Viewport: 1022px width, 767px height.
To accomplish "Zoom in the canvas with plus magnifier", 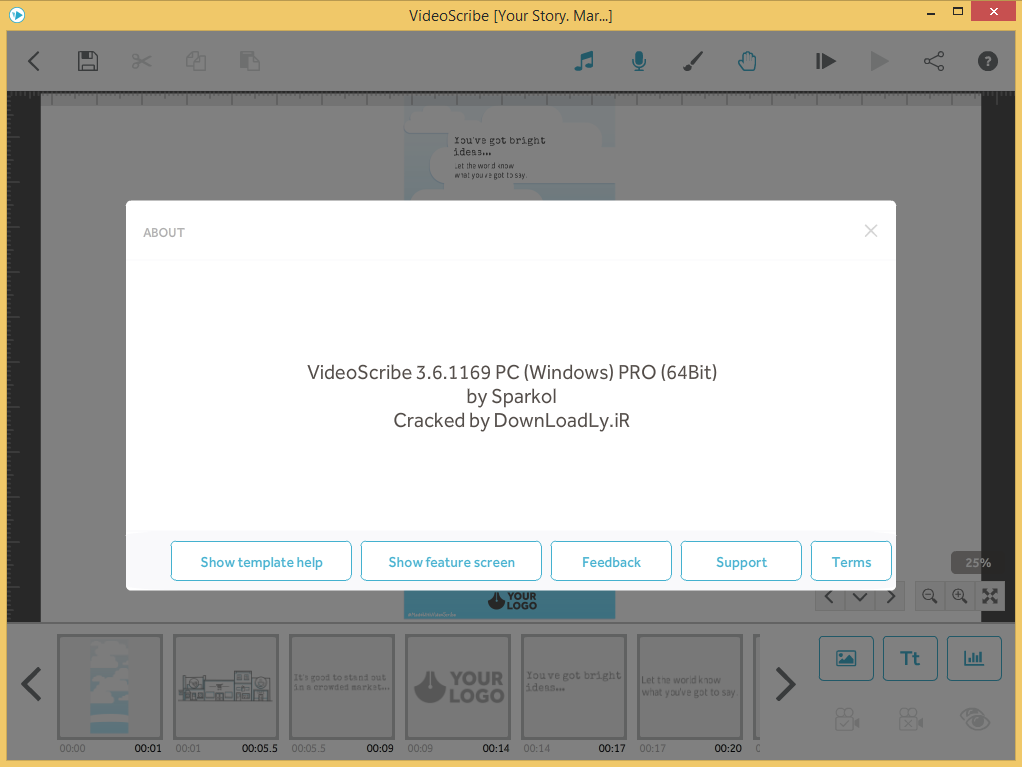I will pyautogui.click(x=959, y=596).
